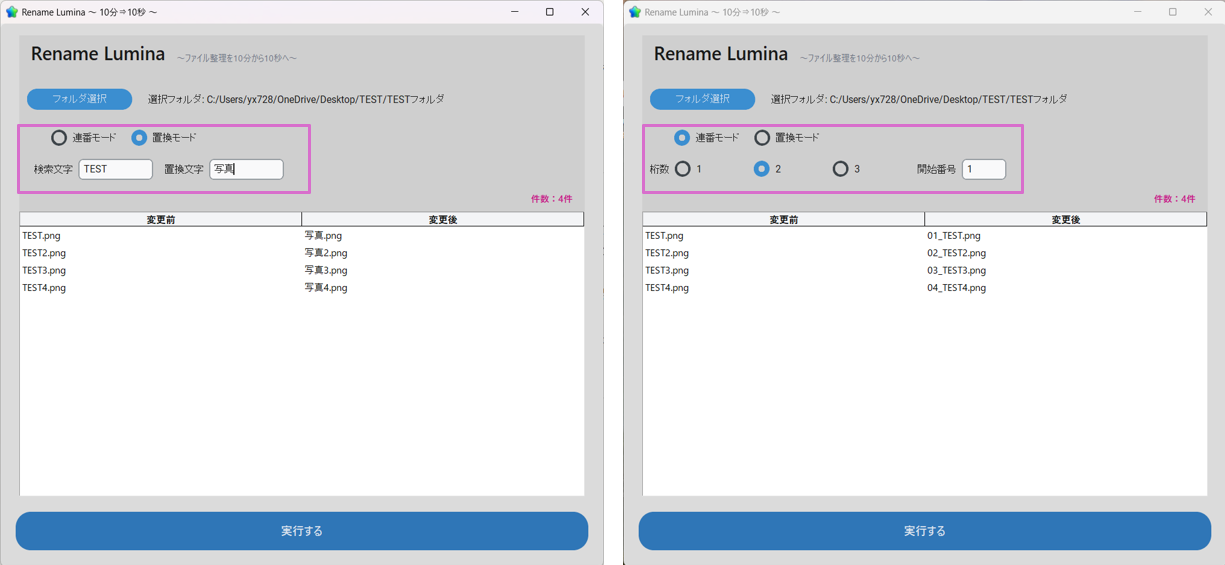The image size is (1225, 565).
Task: Select 置換モード radio in the right window
Action: point(762,138)
